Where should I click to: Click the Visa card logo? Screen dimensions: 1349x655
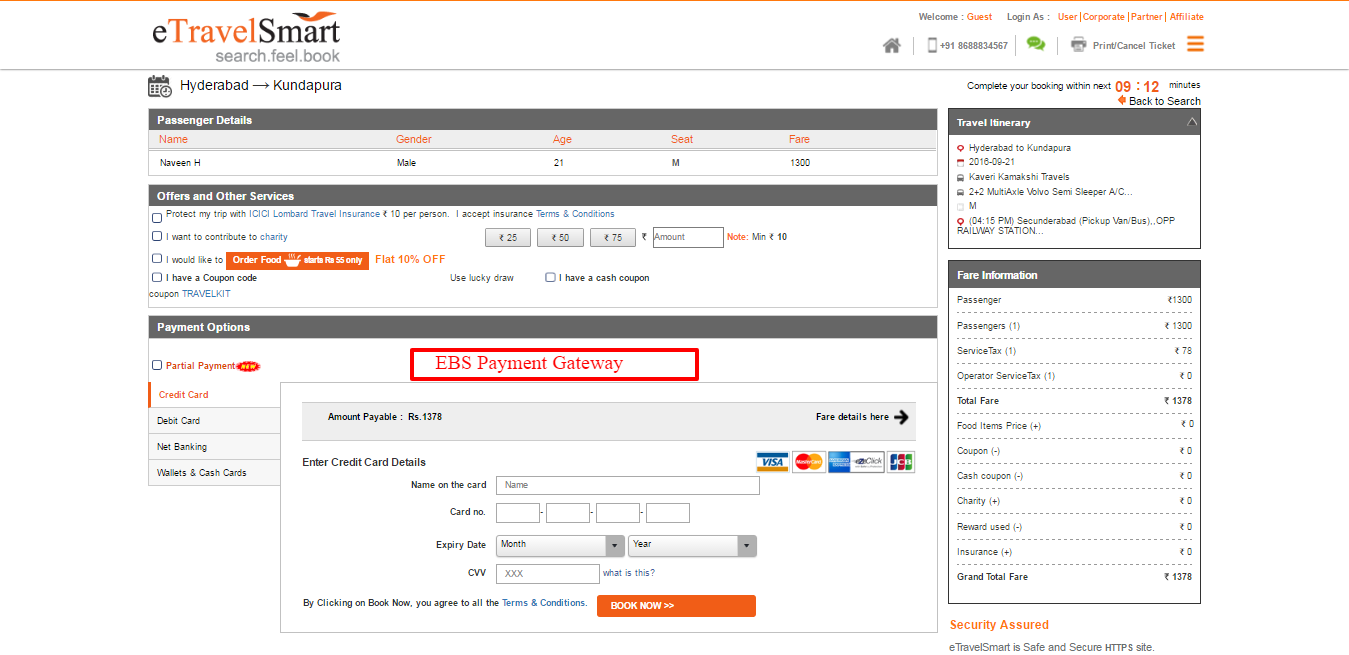pyautogui.click(x=772, y=461)
